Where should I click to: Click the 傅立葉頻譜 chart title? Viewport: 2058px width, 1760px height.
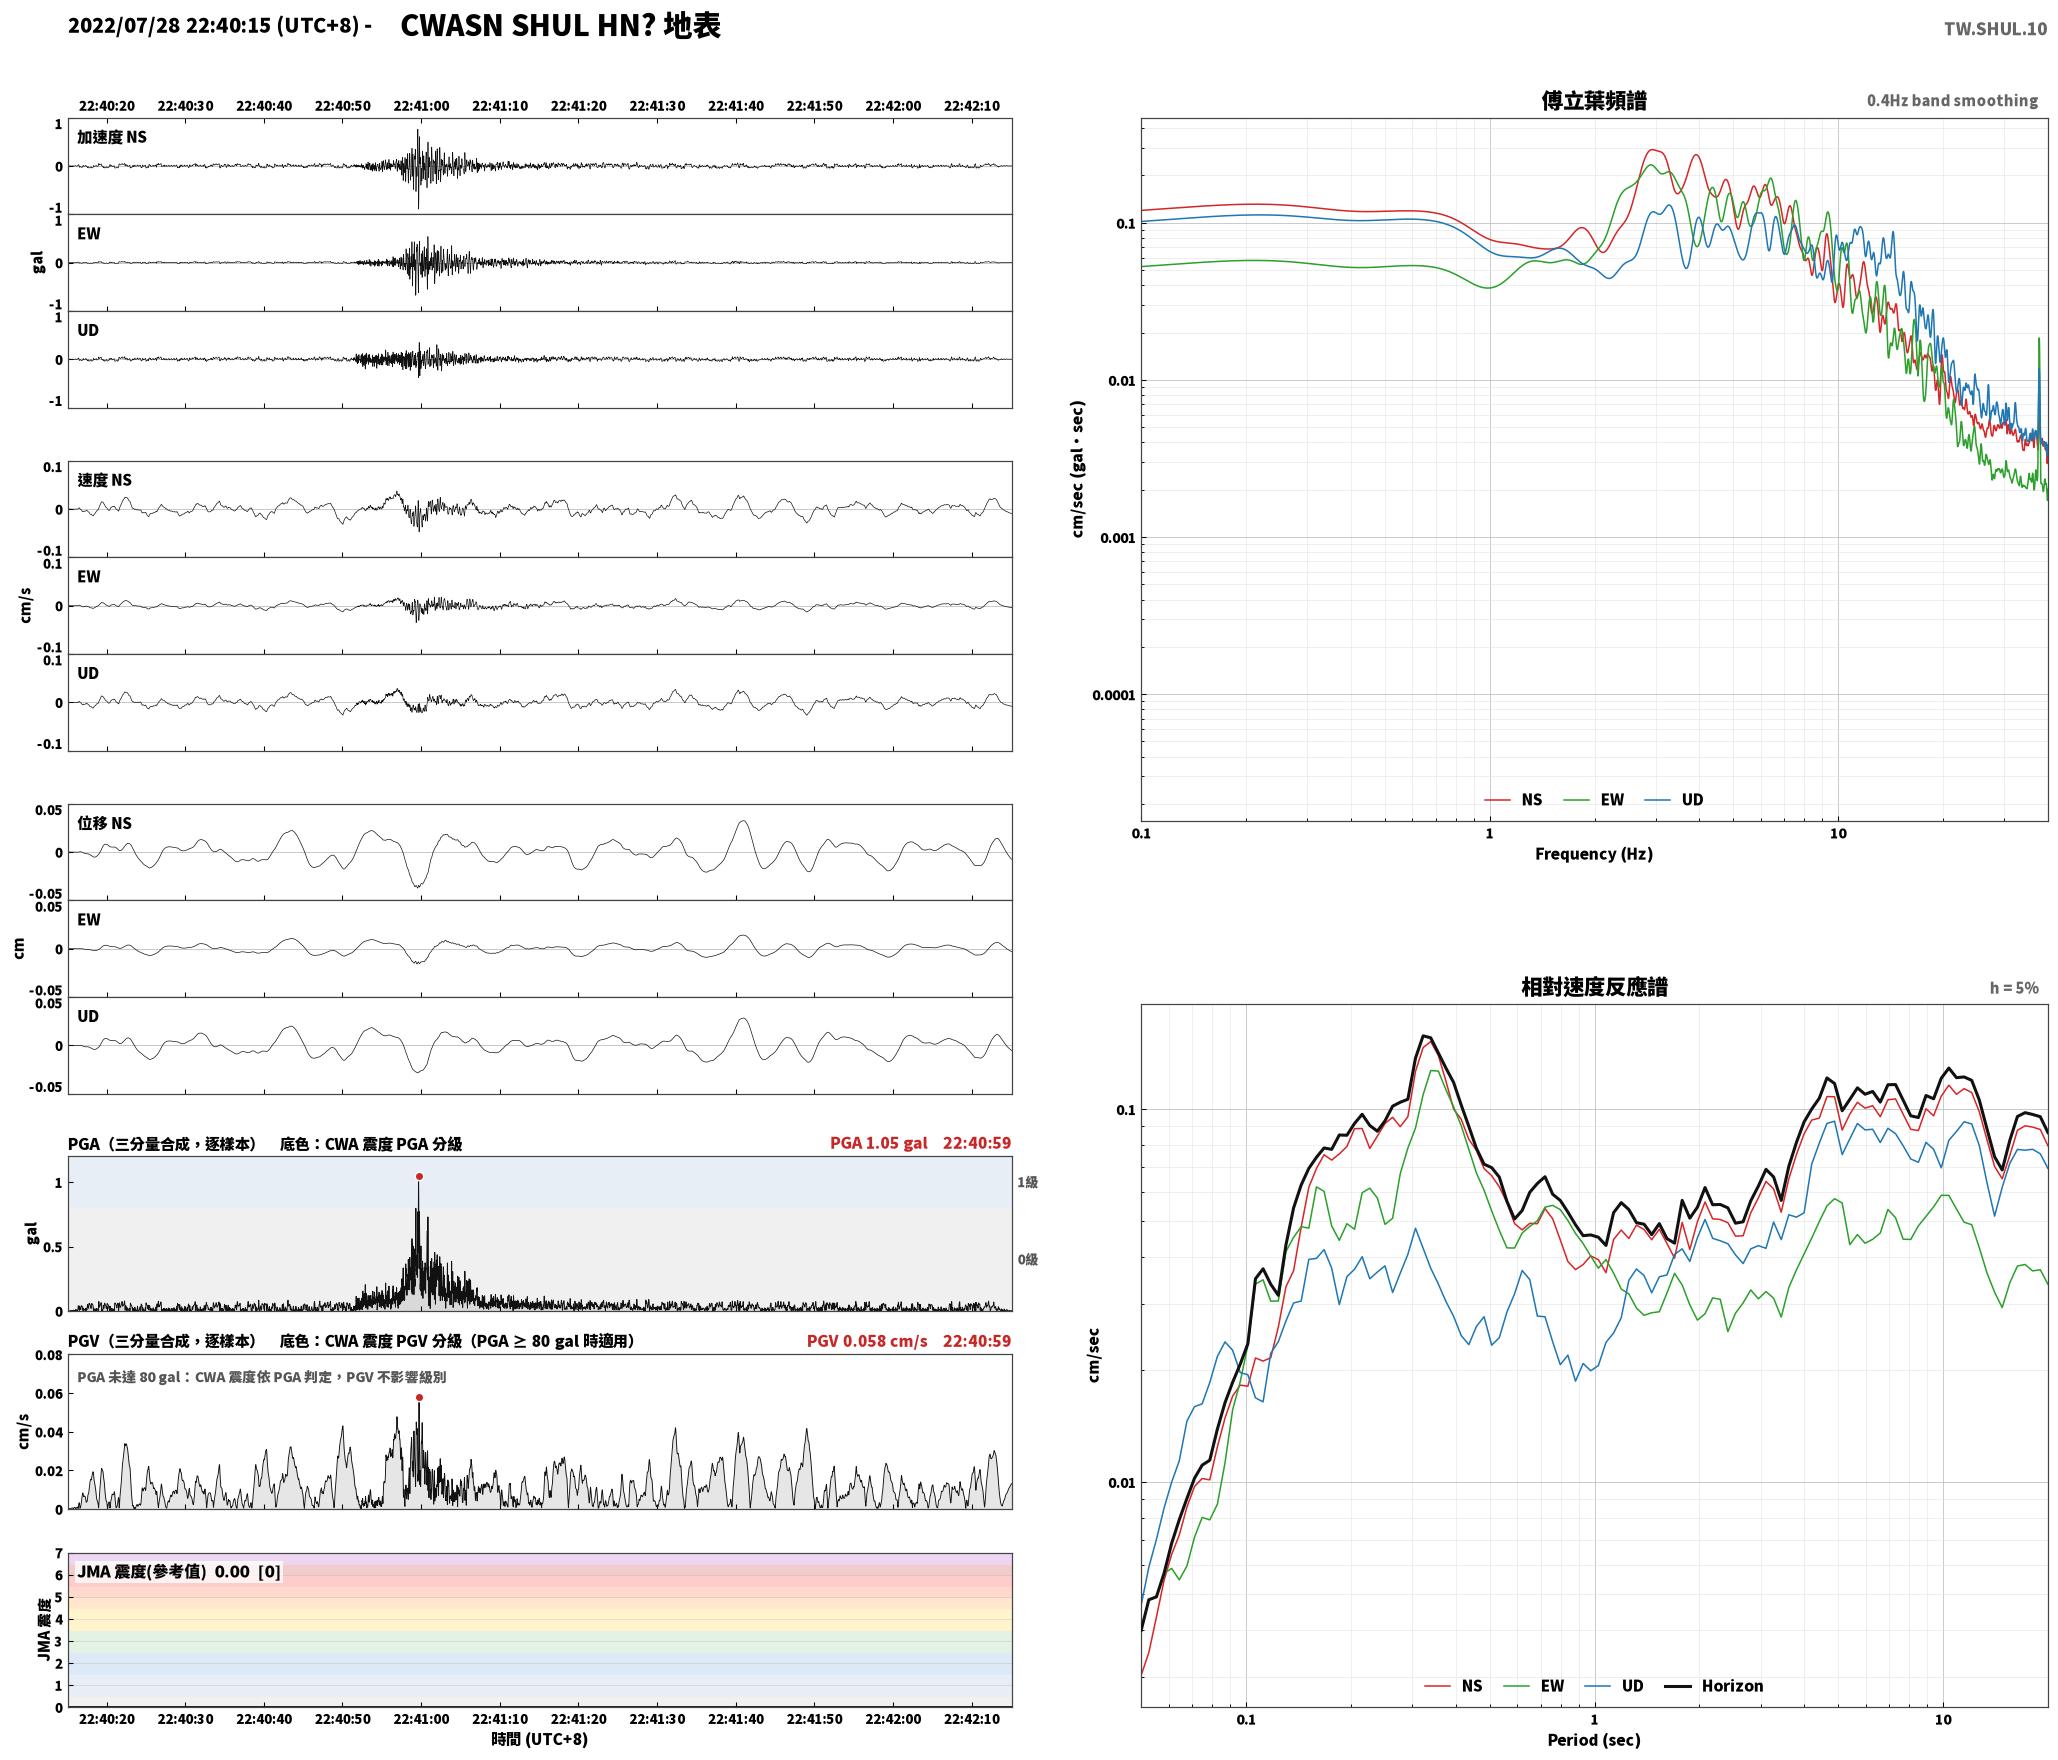pos(1594,100)
